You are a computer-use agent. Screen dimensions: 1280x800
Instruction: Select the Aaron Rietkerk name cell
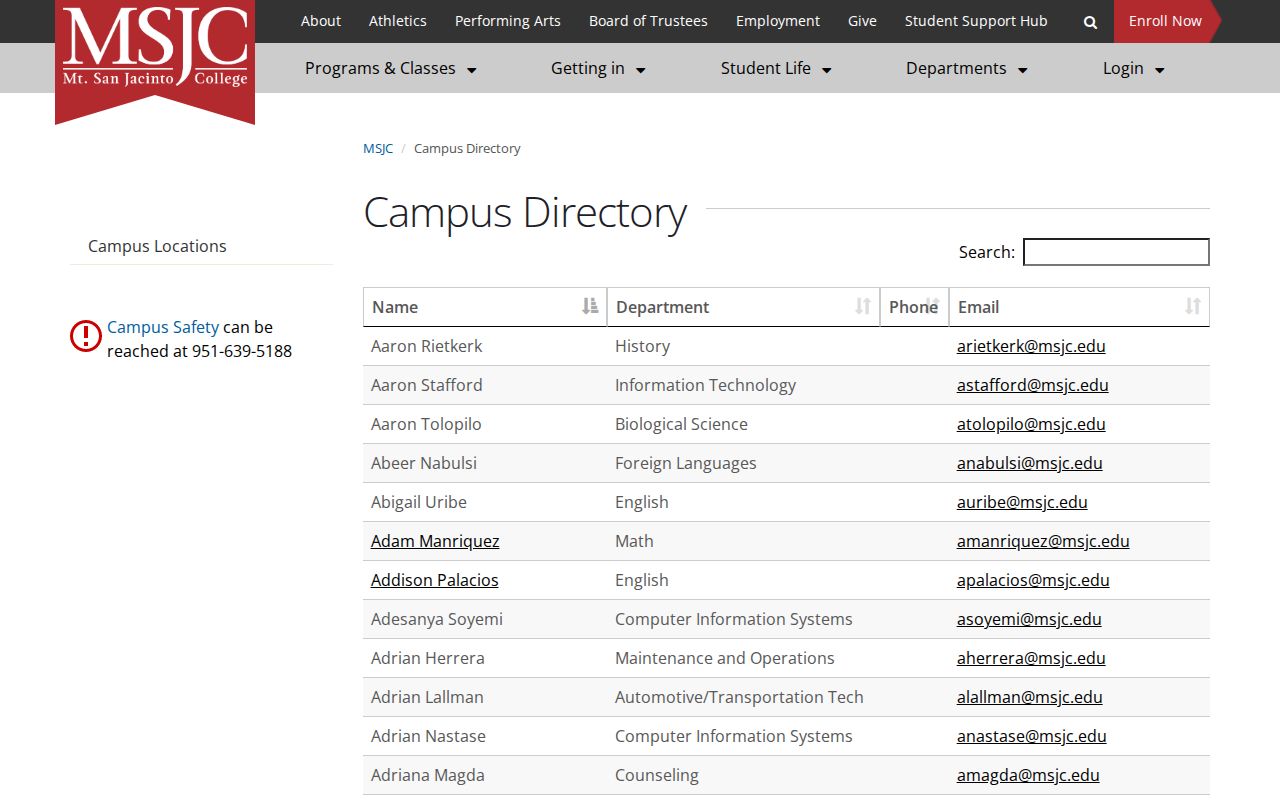pos(485,346)
